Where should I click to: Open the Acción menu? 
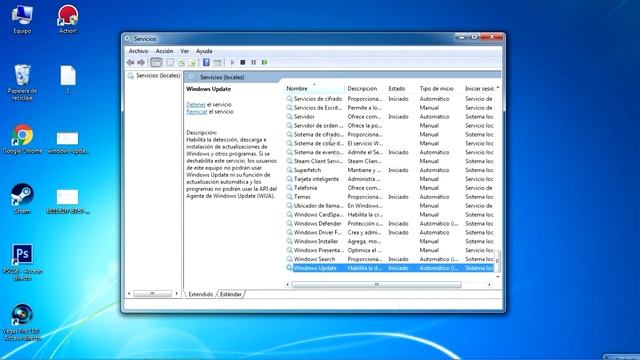(x=164, y=51)
